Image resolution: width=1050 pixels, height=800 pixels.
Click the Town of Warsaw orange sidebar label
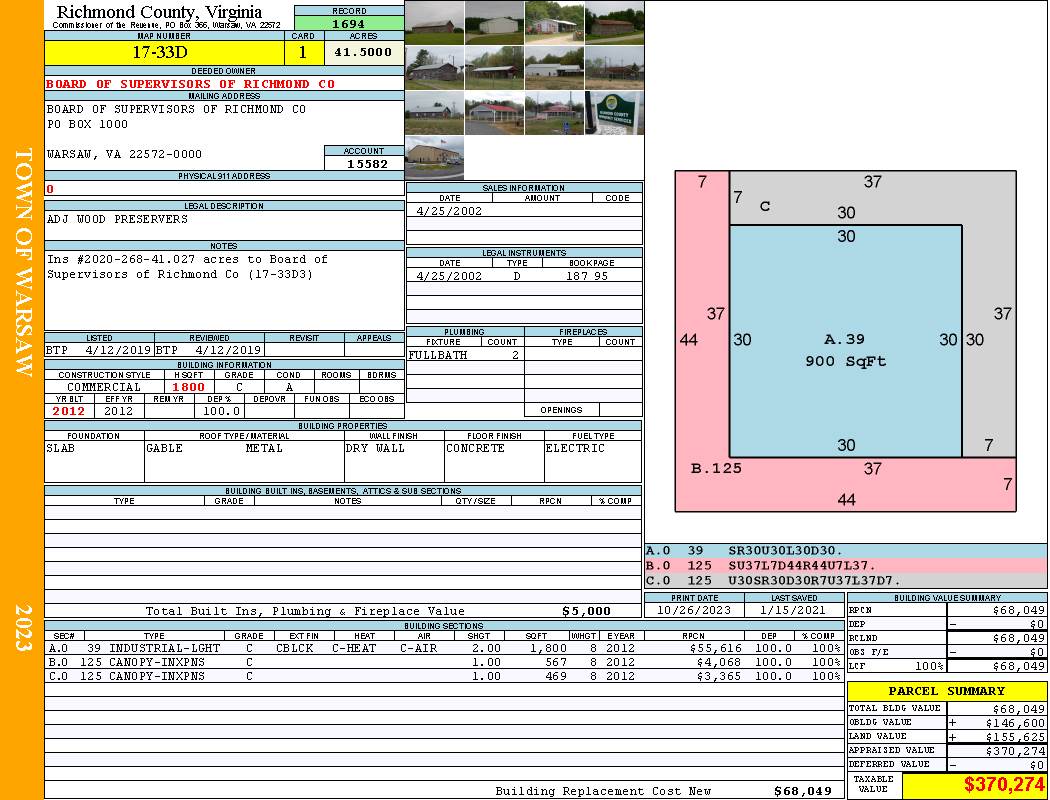23,262
